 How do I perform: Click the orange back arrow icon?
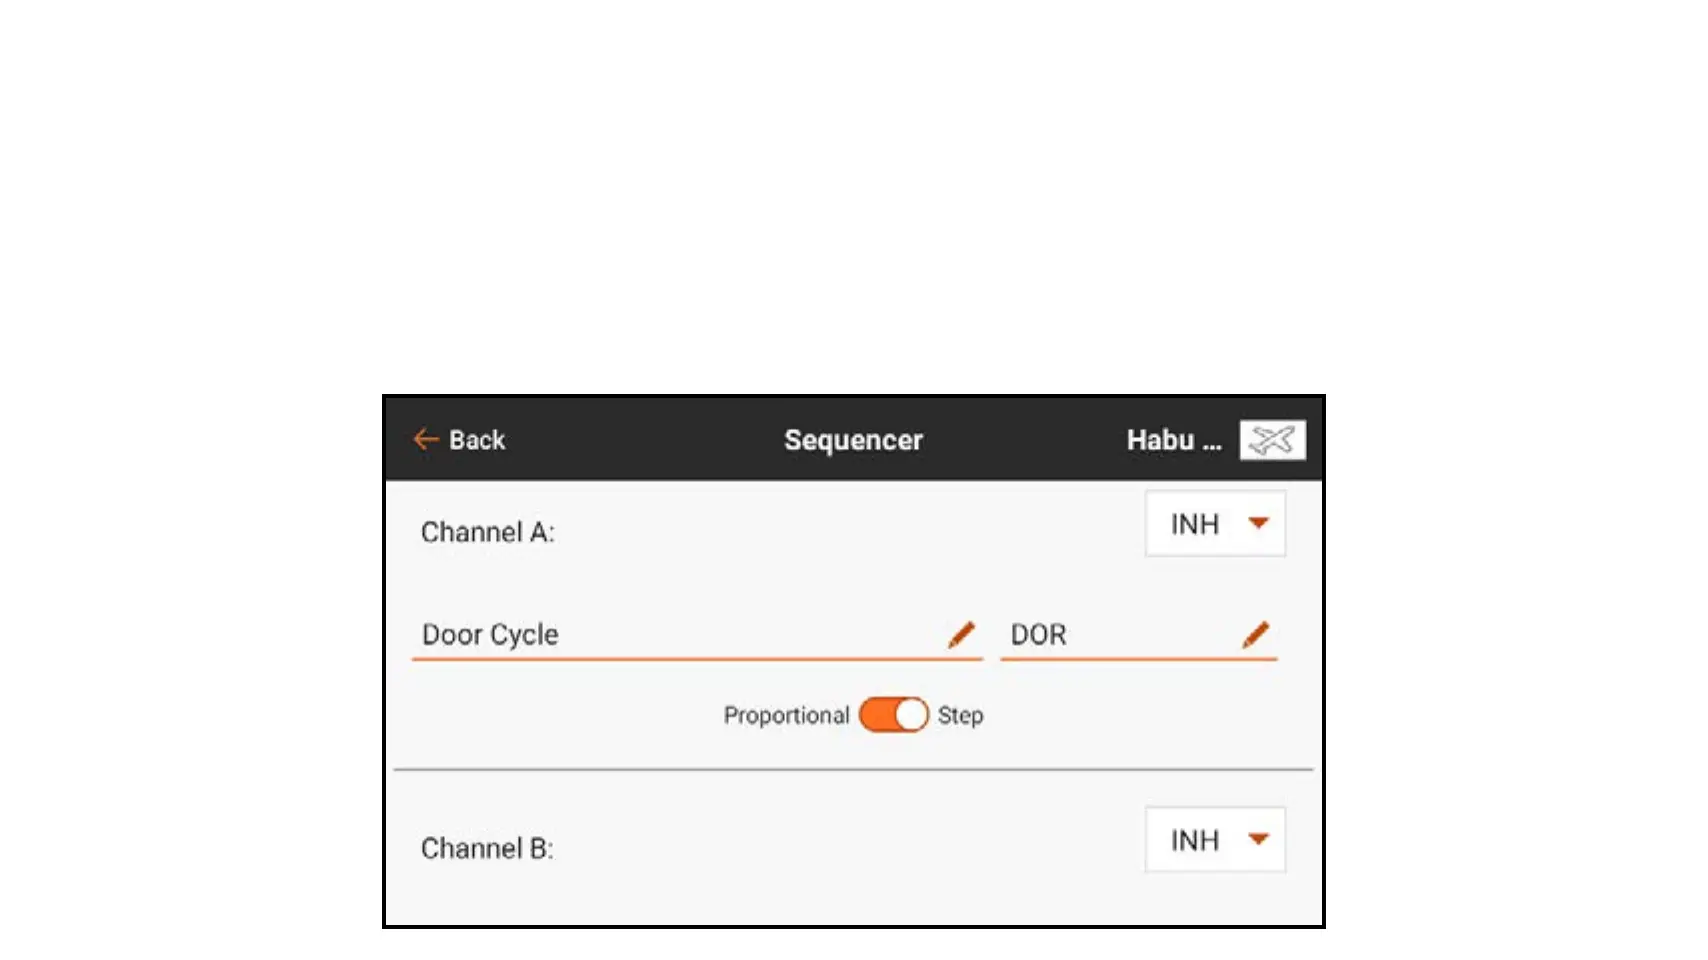click(425, 439)
